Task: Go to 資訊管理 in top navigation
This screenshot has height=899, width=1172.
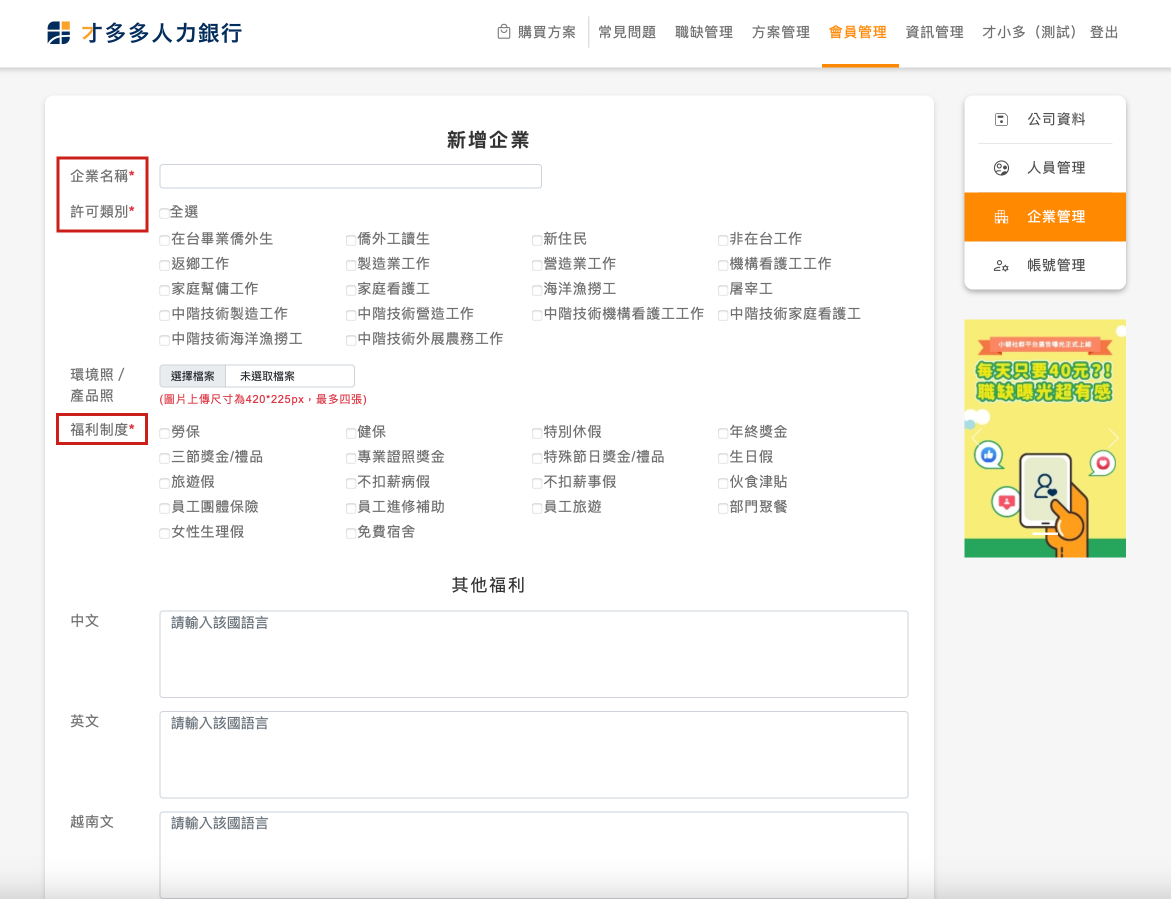Action: click(934, 32)
